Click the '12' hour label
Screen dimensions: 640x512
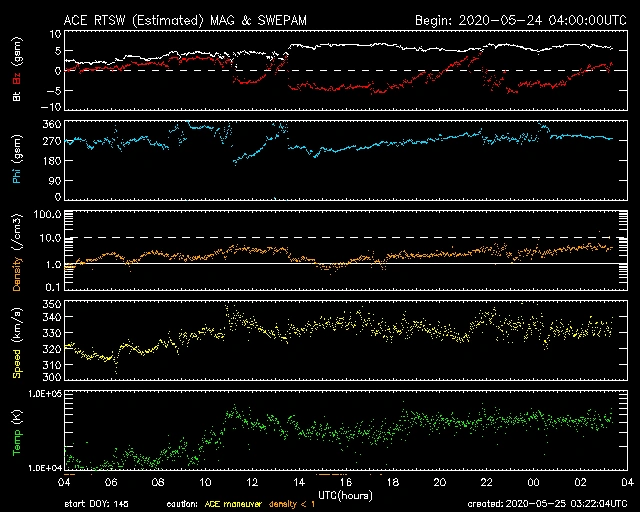(x=252, y=483)
